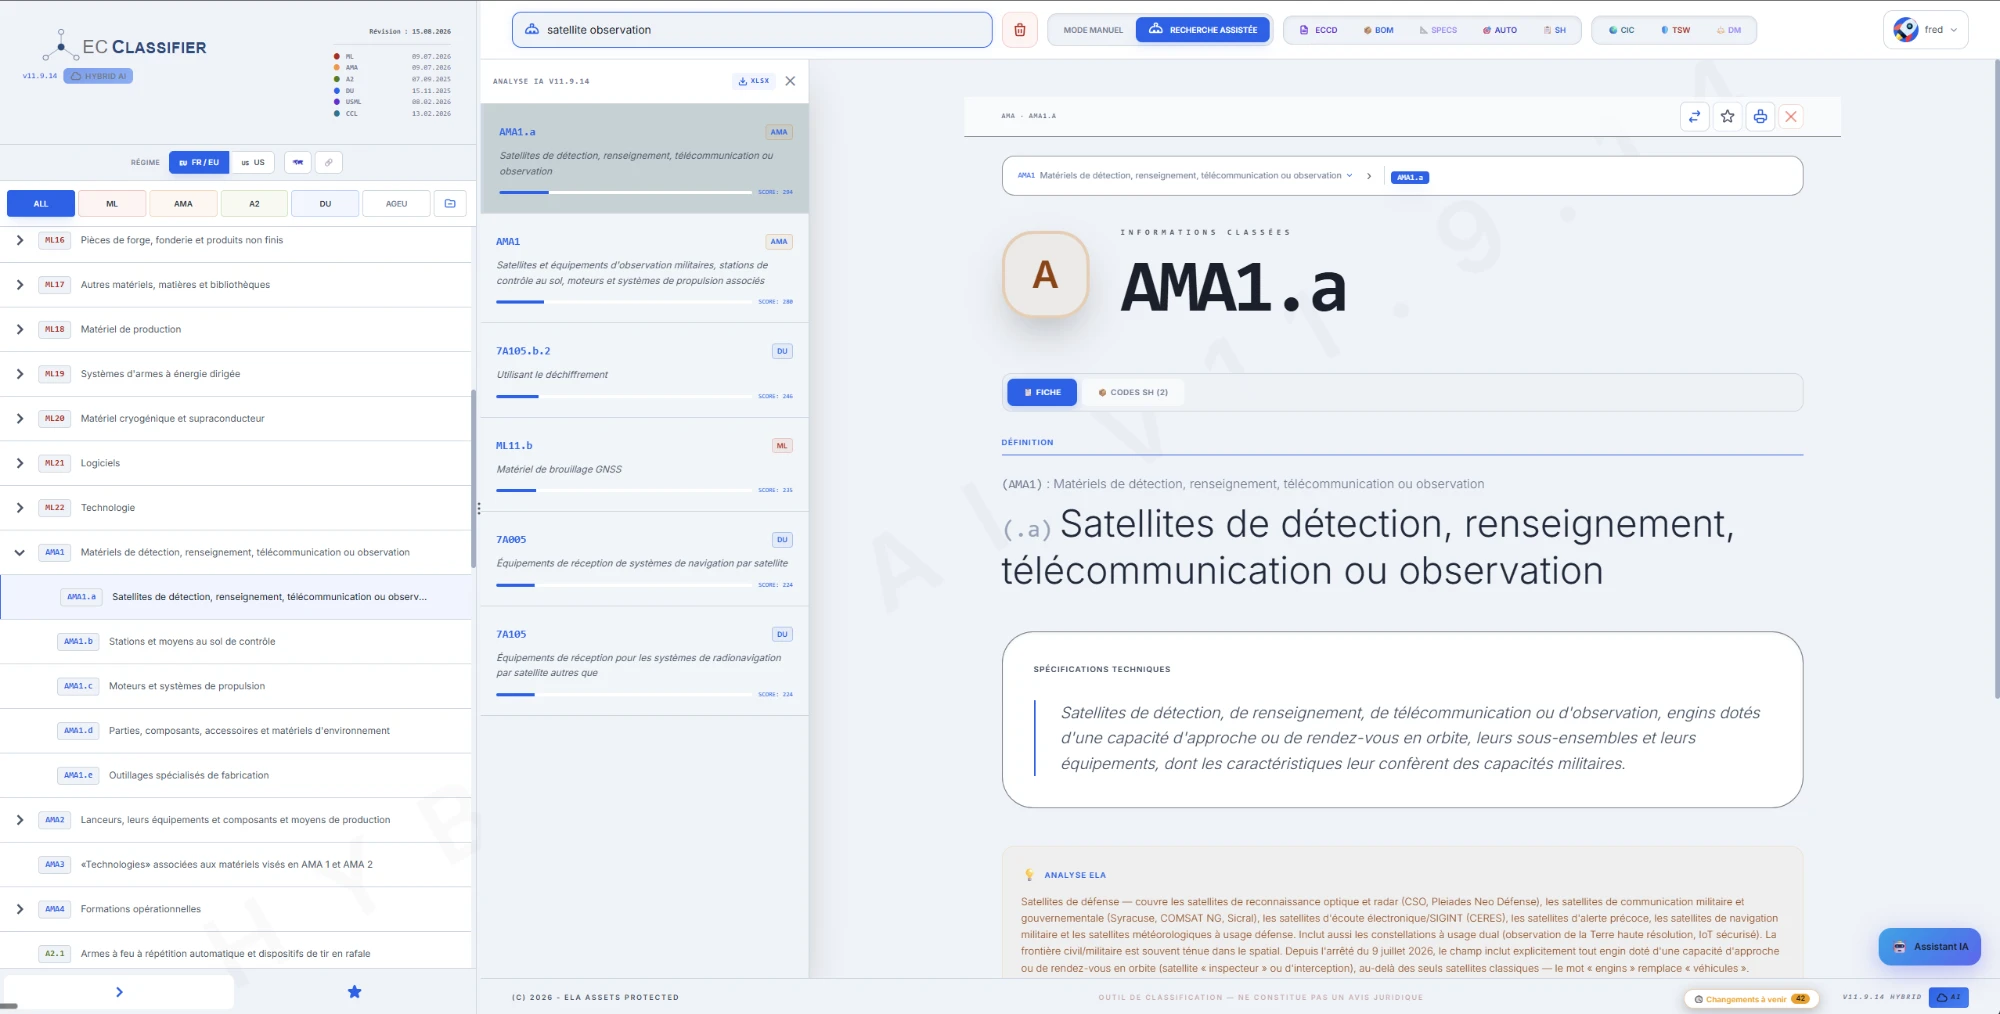This screenshot has width=2000, height=1014.
Task: Click the folder icon after the AGEU filter
Action: pos(450,204)
